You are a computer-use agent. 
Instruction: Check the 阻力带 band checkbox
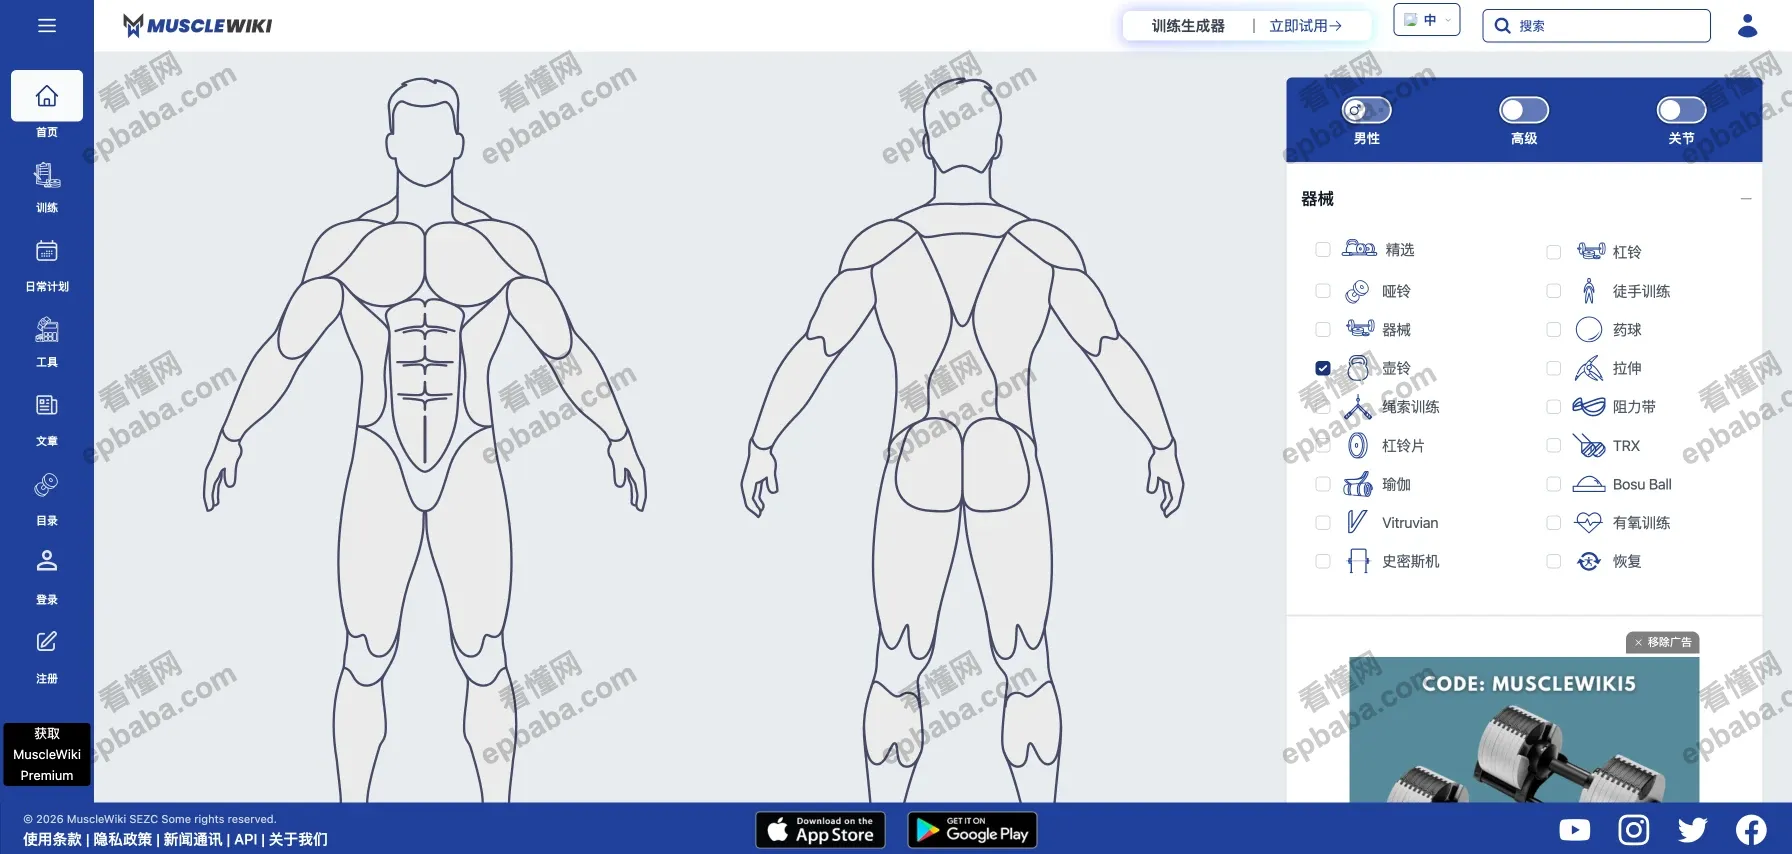tap(1554, 406)
